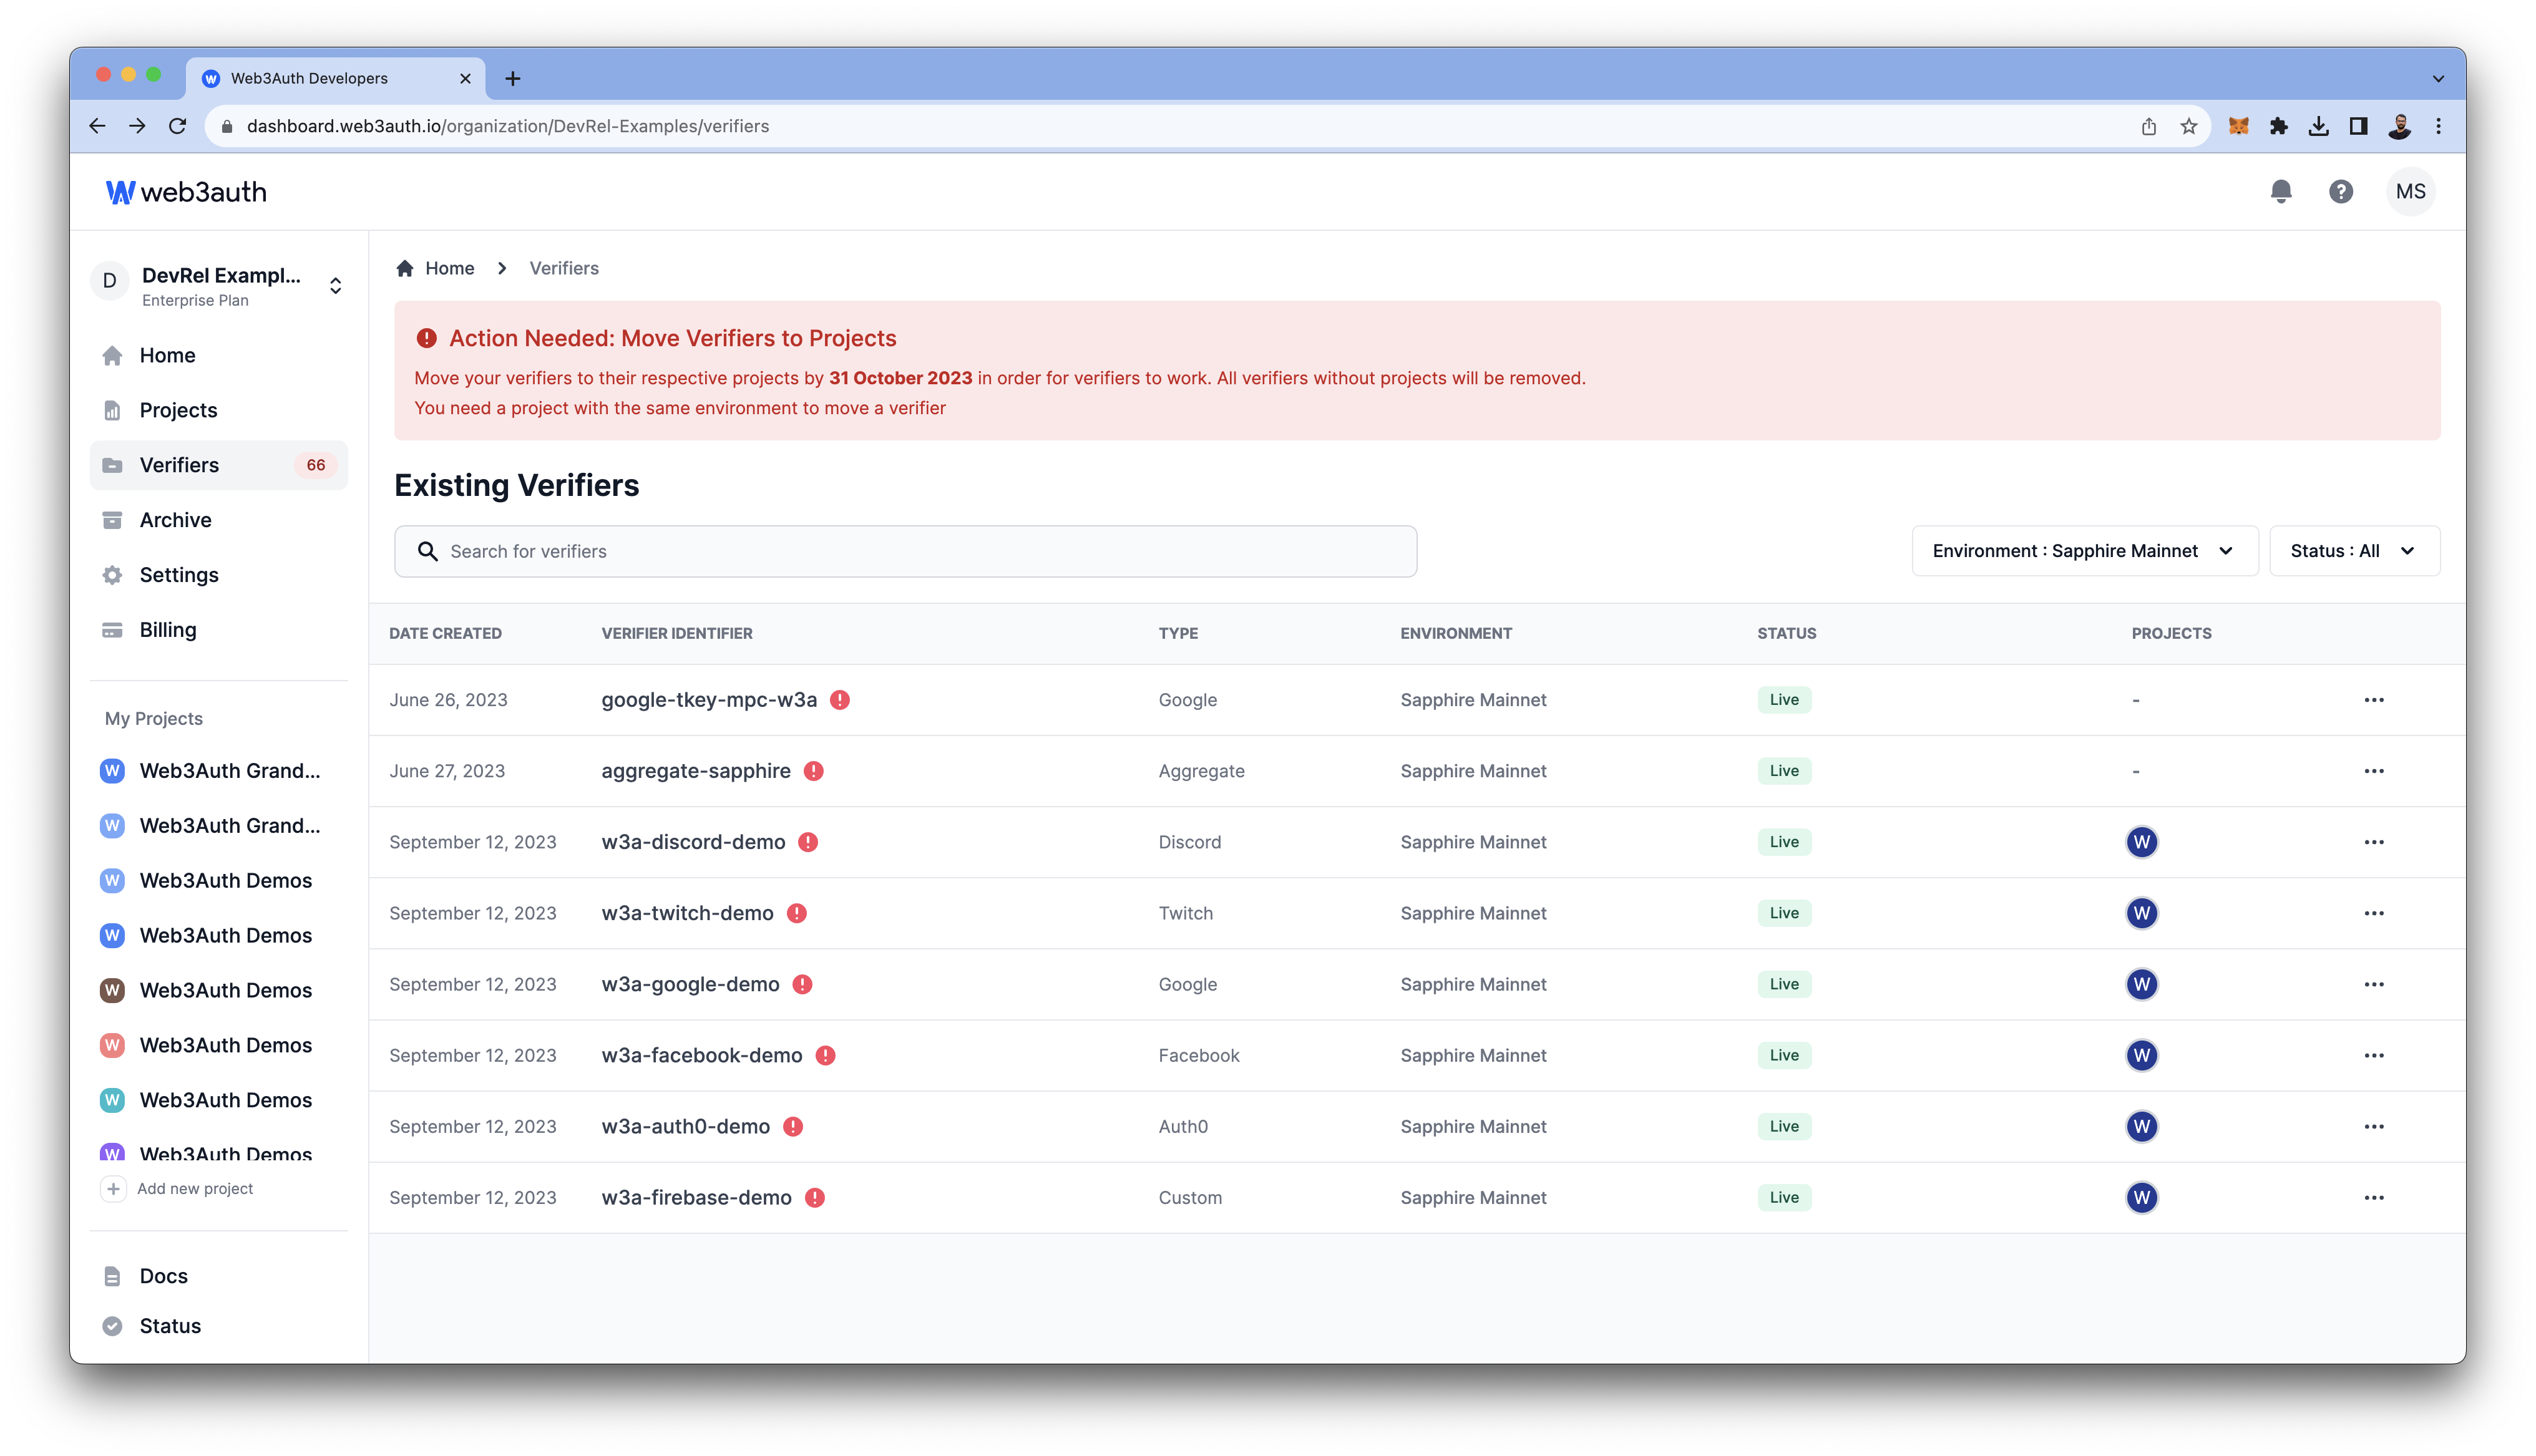This screenshot has width=2536, height=1456.
Task: Open Status link in sidebar
Action: pos(170,1326)
